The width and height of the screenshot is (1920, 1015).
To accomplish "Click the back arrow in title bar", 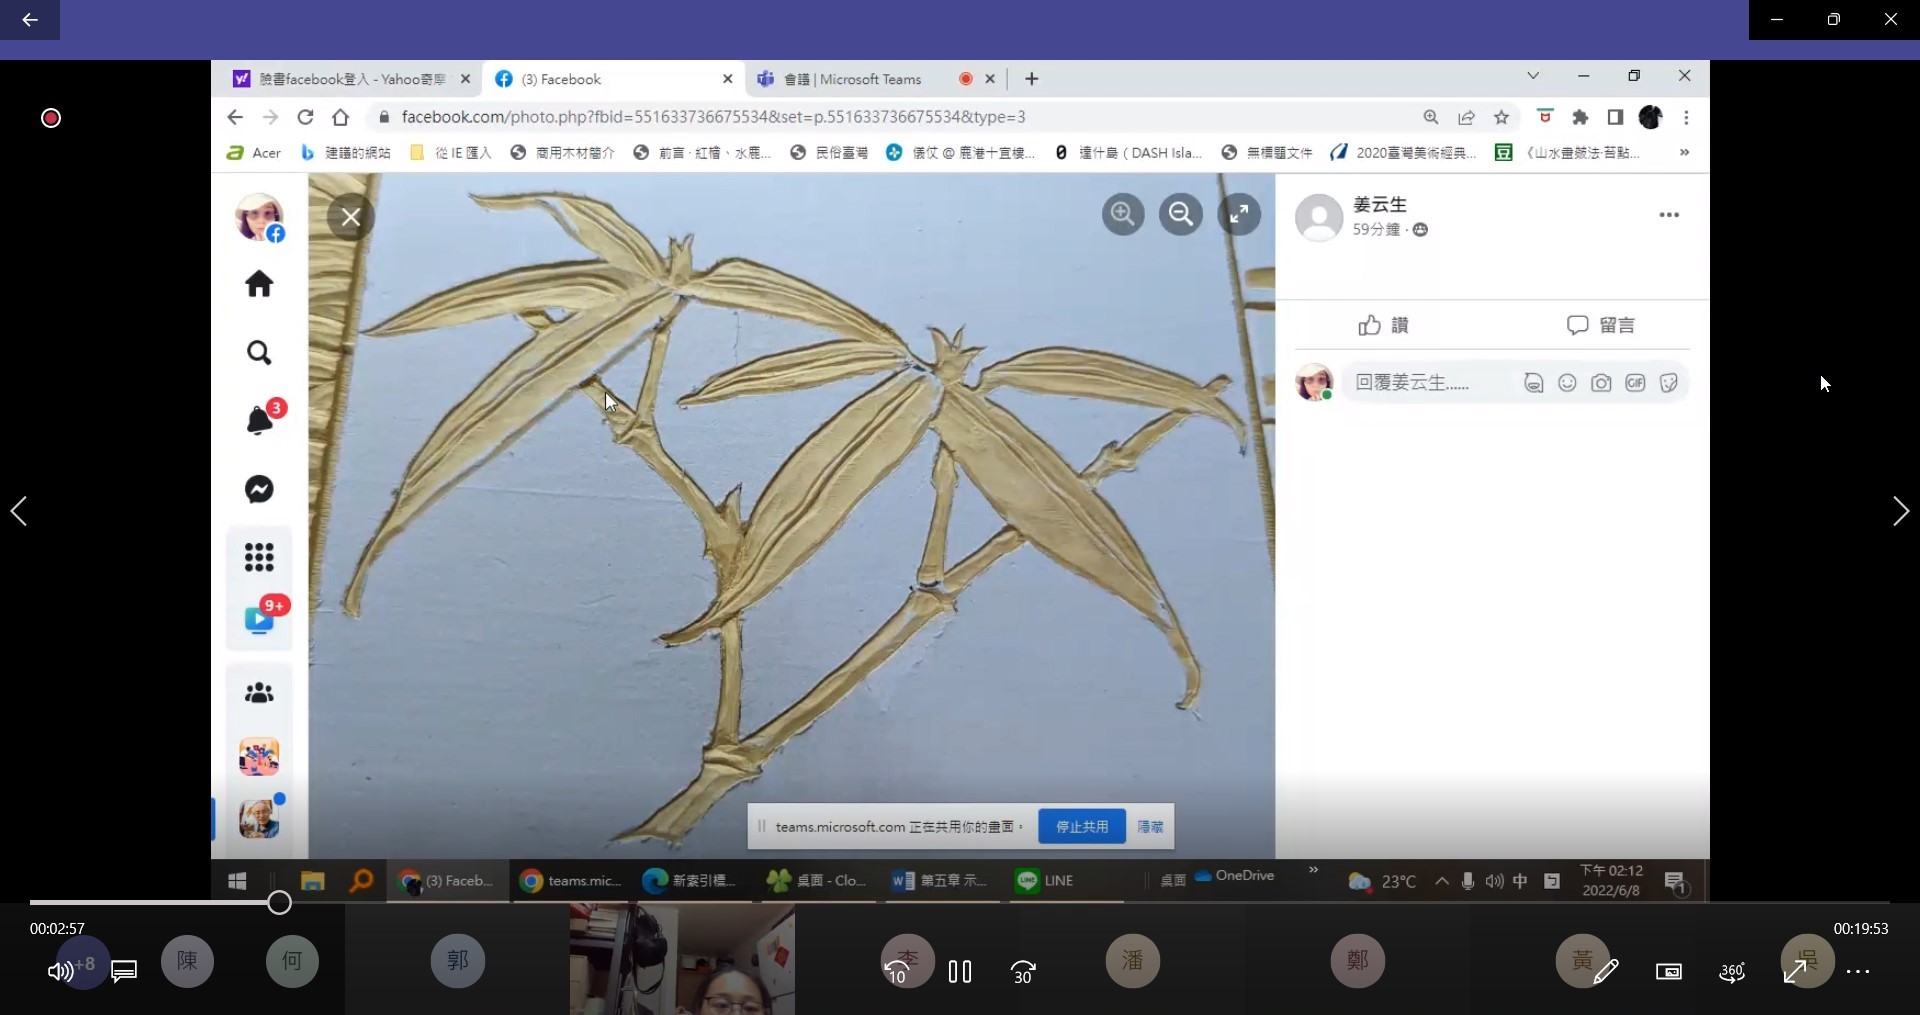I will pos(30,19).
